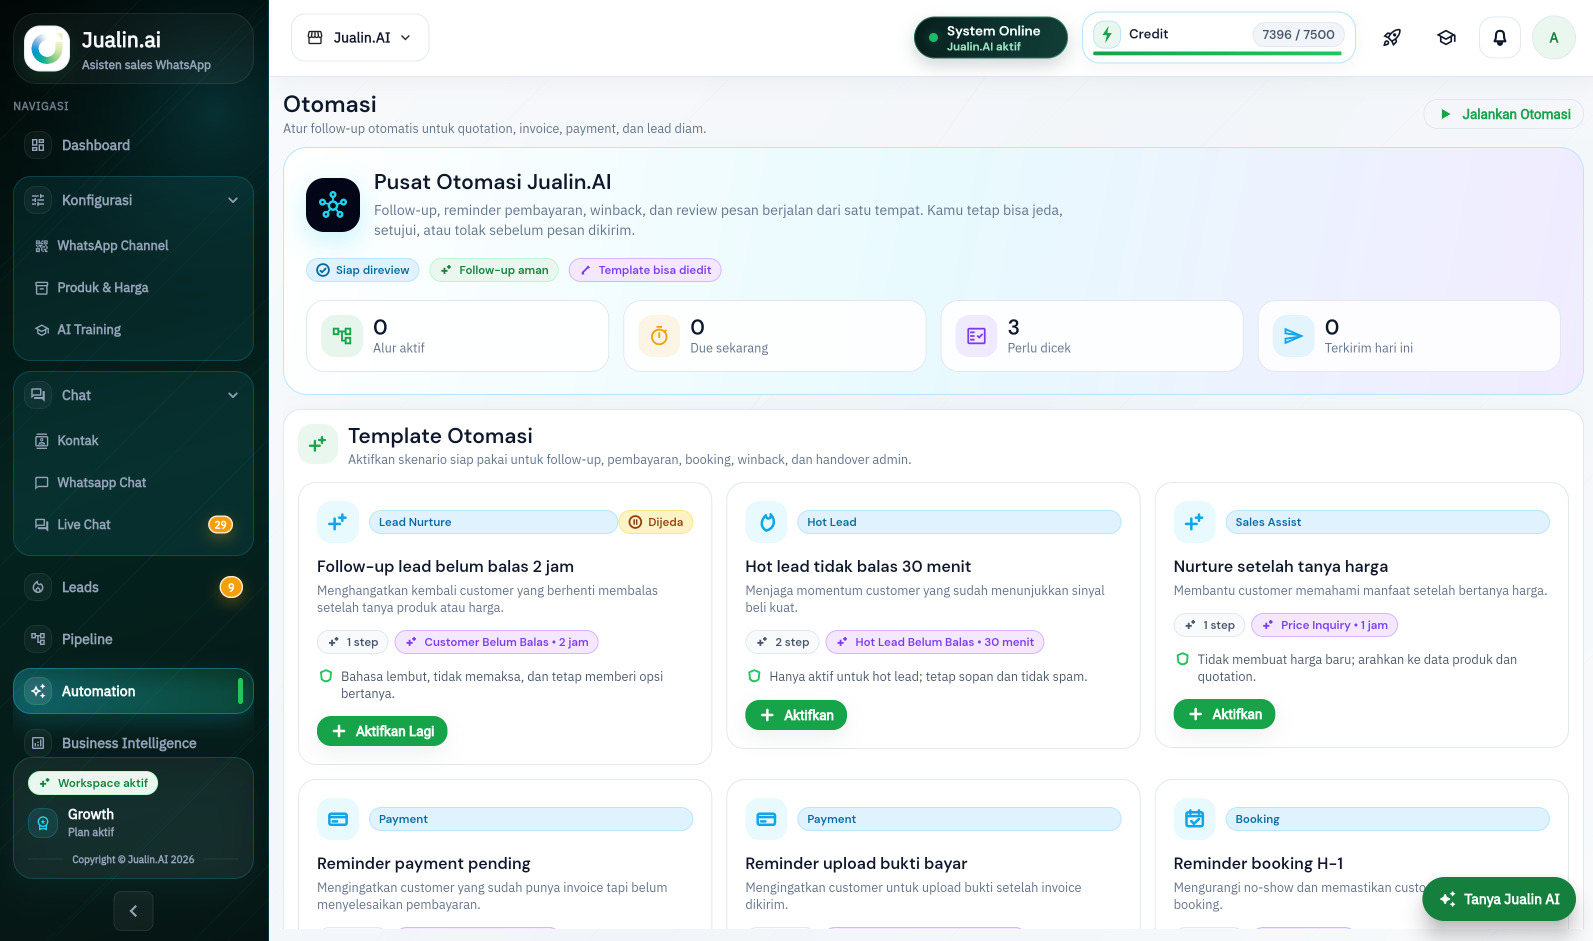This screenshot has width=1593, height=941.
Task: Click the Workspace aktif badge
Action: (93, 783)
